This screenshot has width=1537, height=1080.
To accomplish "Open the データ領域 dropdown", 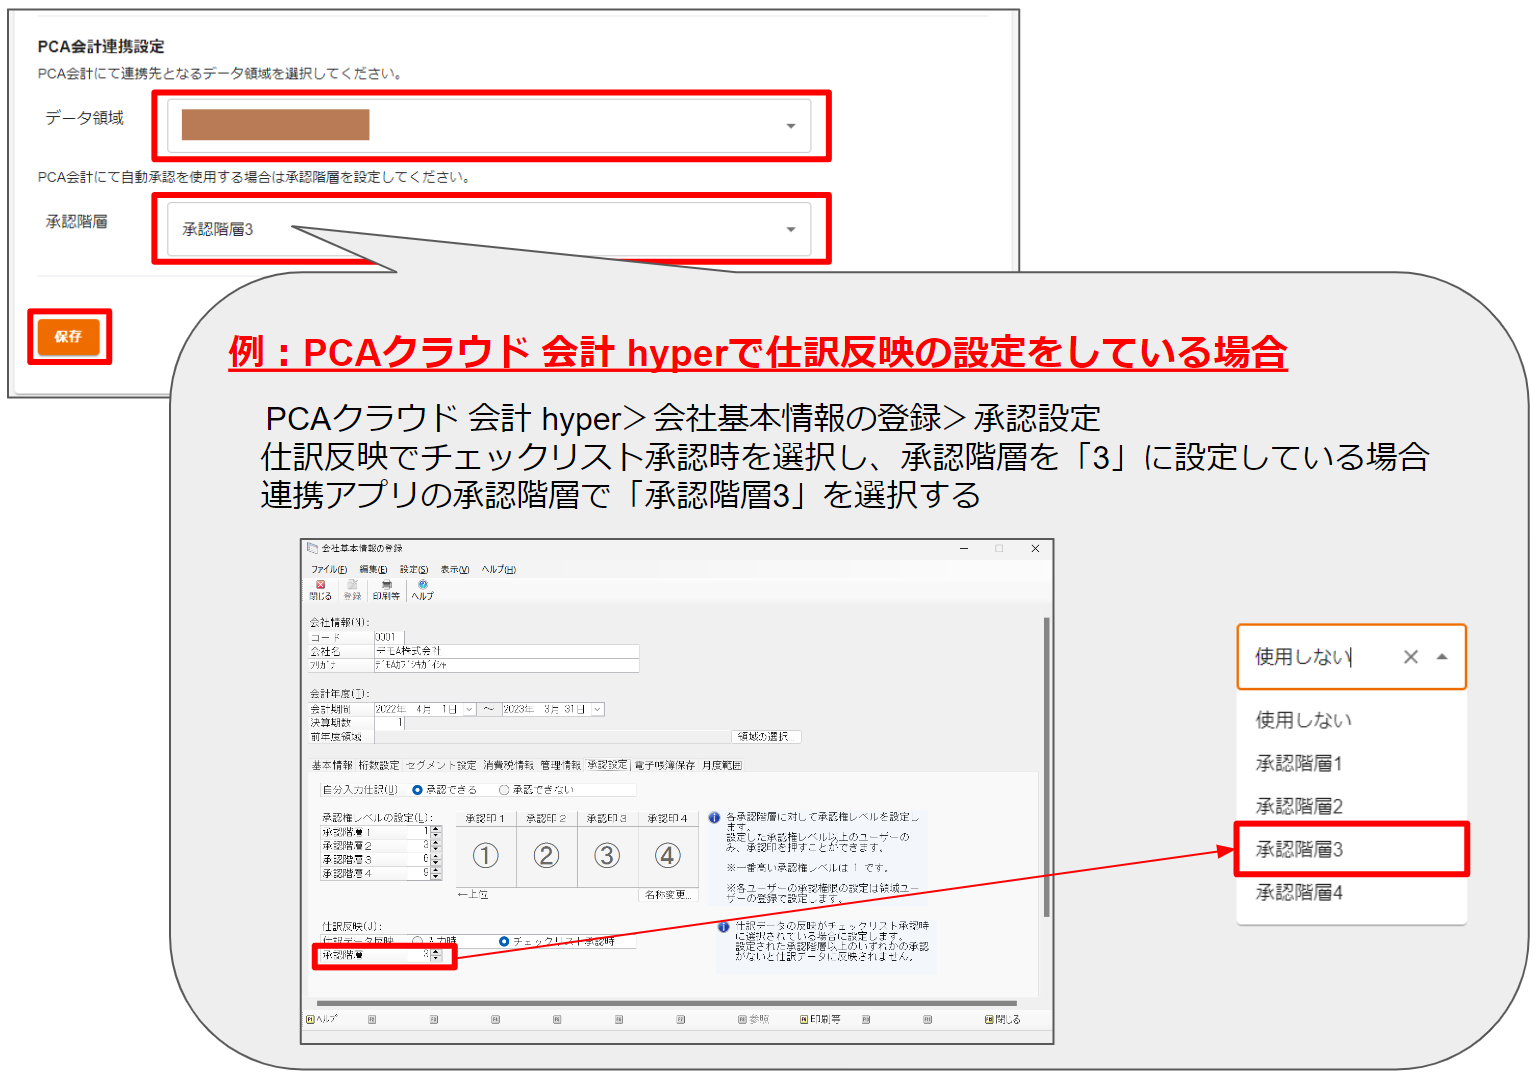I will point(489,126).
